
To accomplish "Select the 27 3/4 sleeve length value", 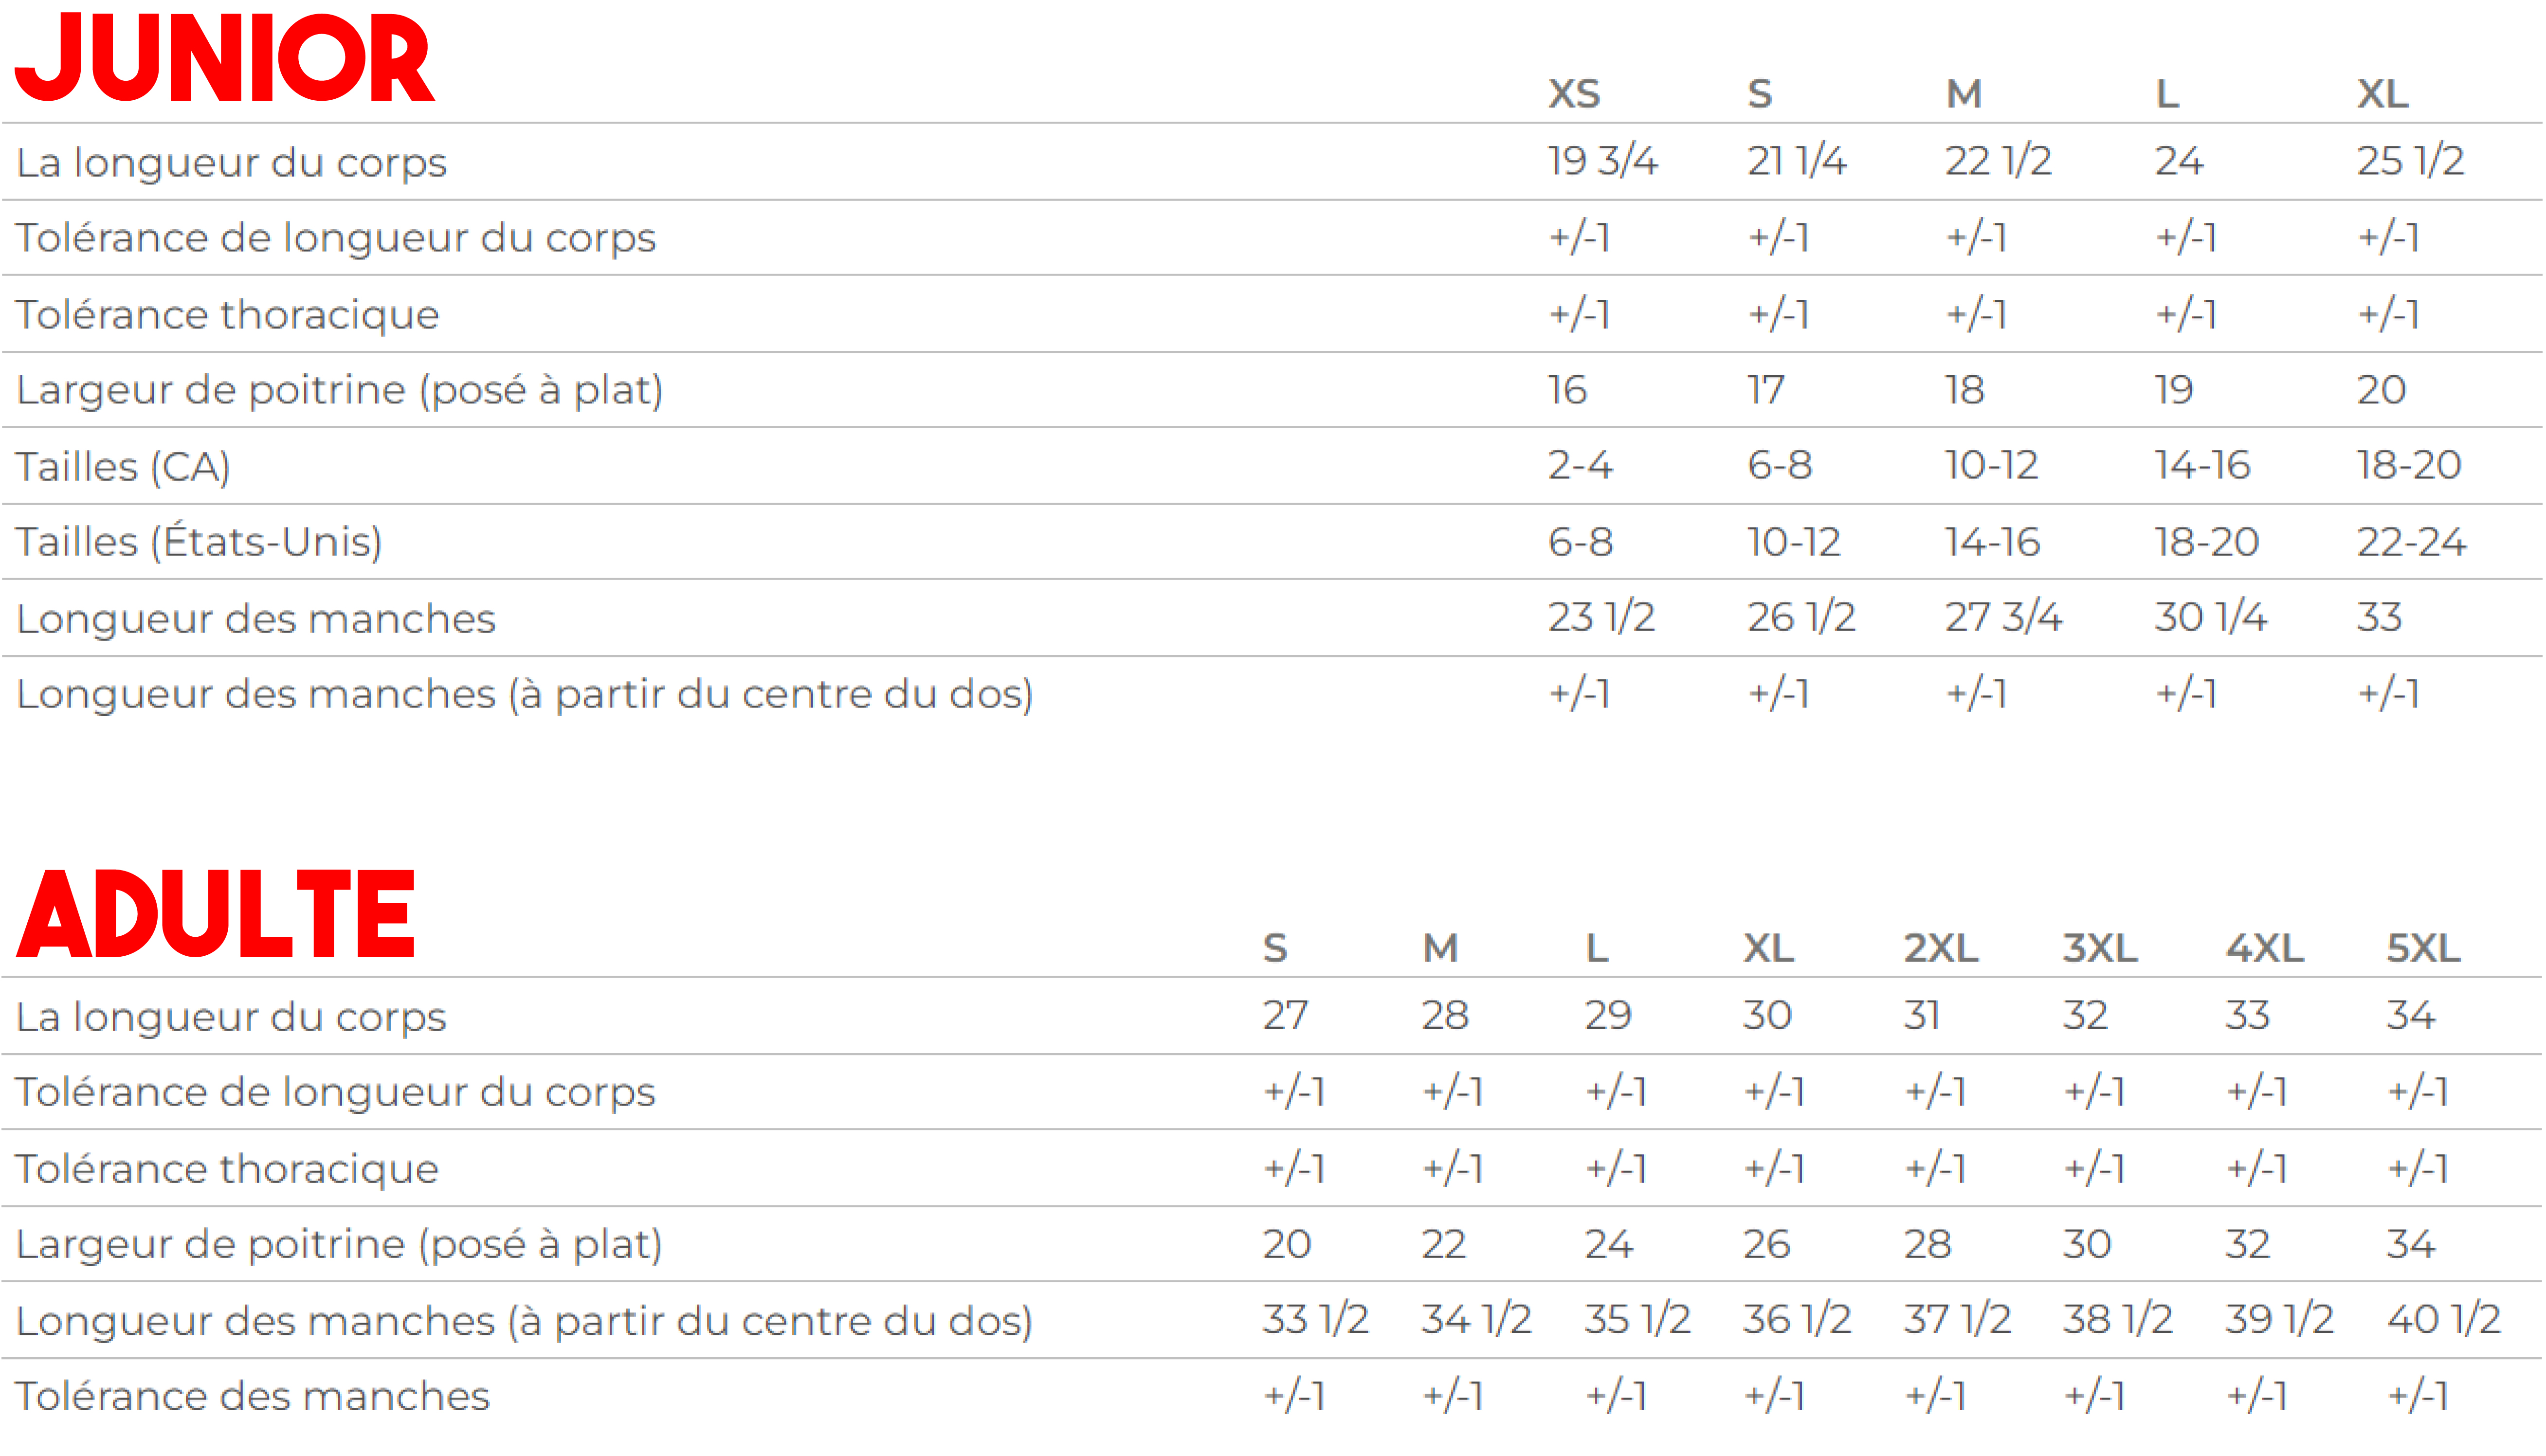I will tap(2002, 617).
